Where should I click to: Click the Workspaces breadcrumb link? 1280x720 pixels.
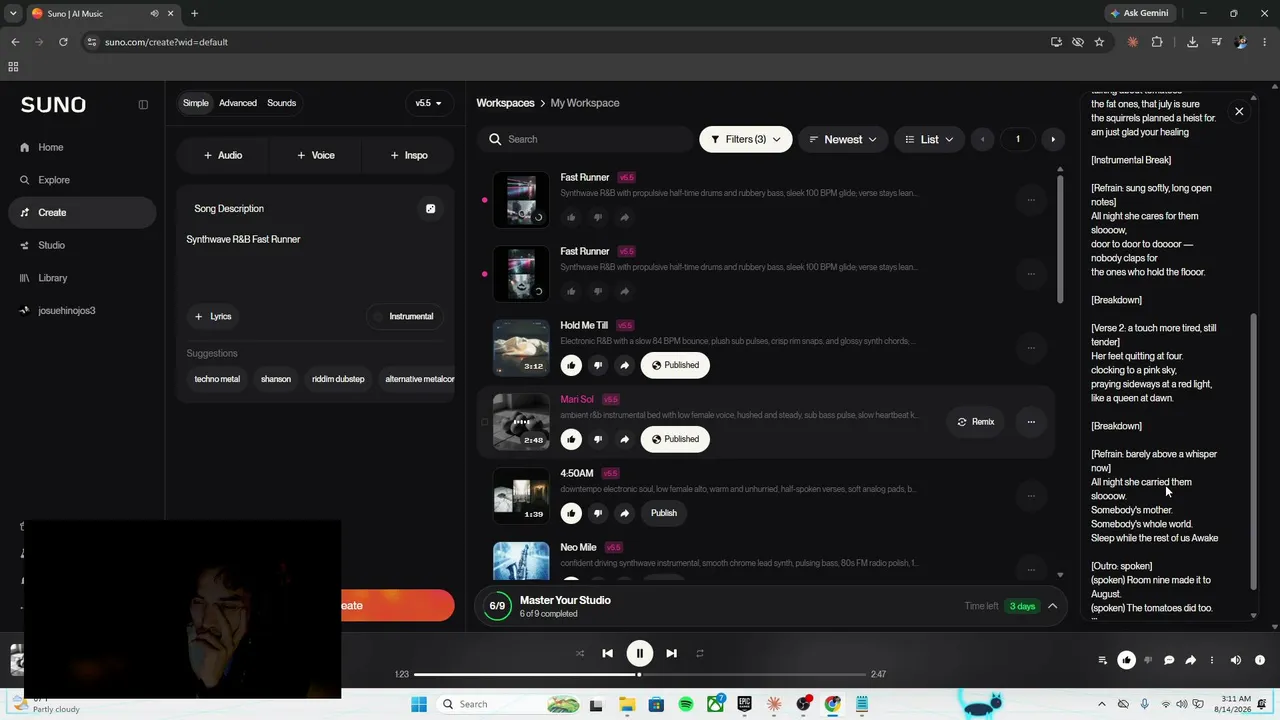coord(505,103)
